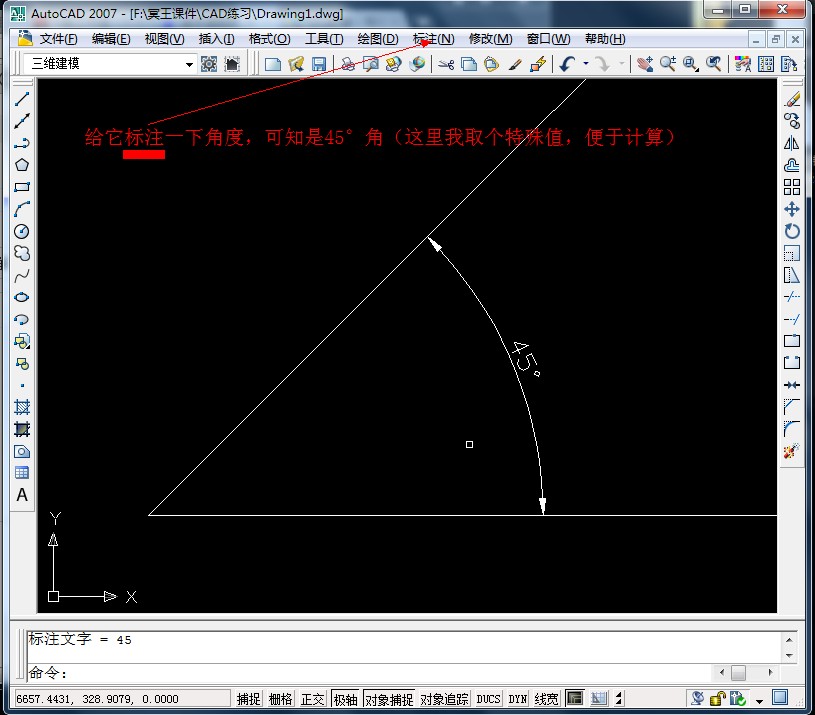
Task: Select the Rotate tool
Action: pyautogui.click(x=792, y=231)
